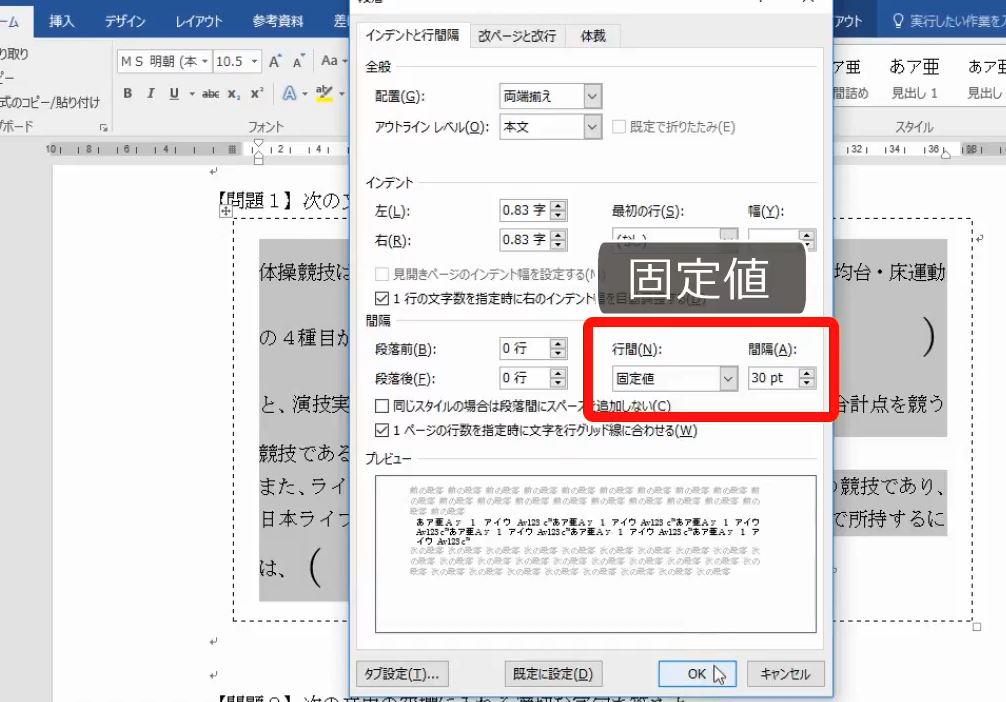Select the subscript icon
Viewport: 1006px width, 702px height.
tap(231, 92)
